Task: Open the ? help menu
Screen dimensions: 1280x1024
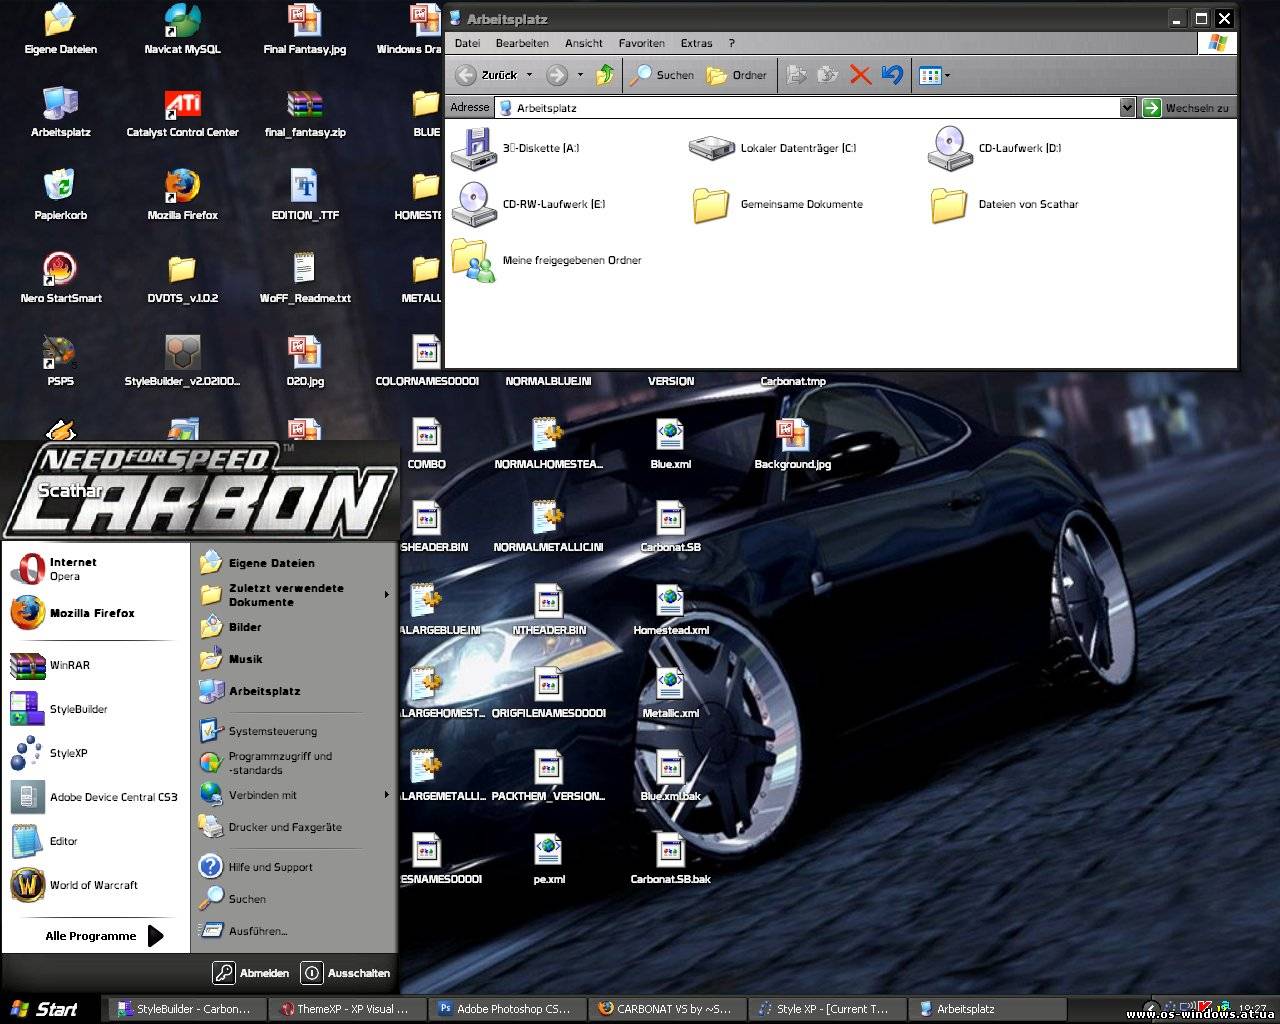Action: click(x=732, y=43)
